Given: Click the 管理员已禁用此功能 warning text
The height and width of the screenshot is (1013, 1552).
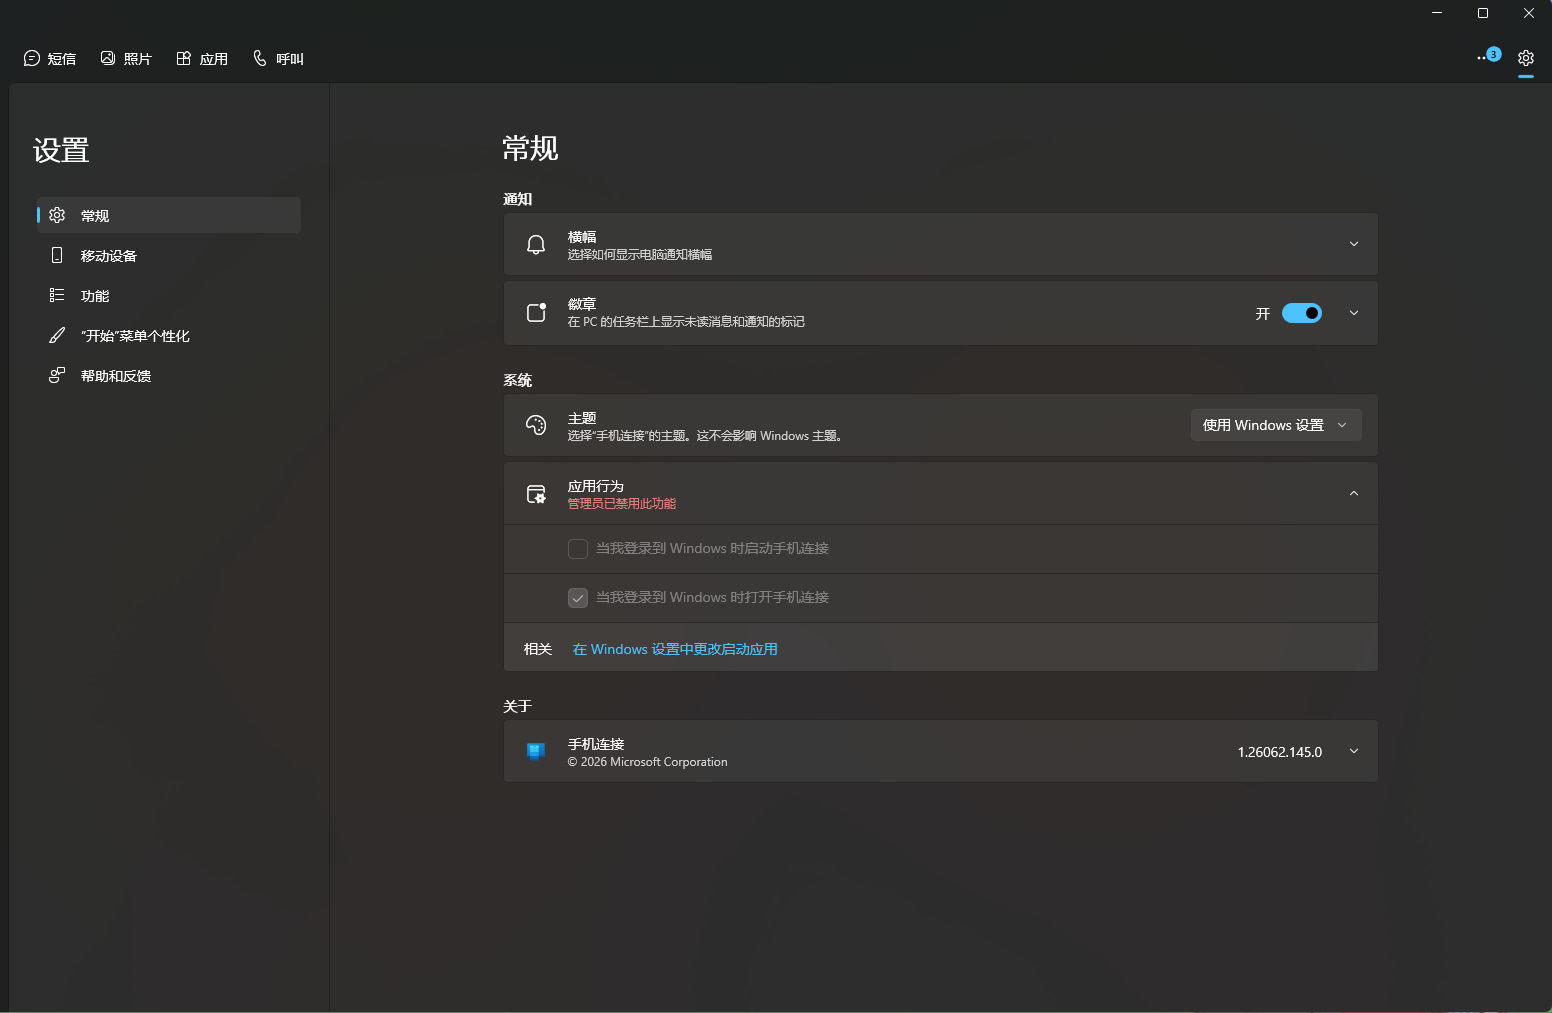Looking at the screenshot, I should point(622,504).
